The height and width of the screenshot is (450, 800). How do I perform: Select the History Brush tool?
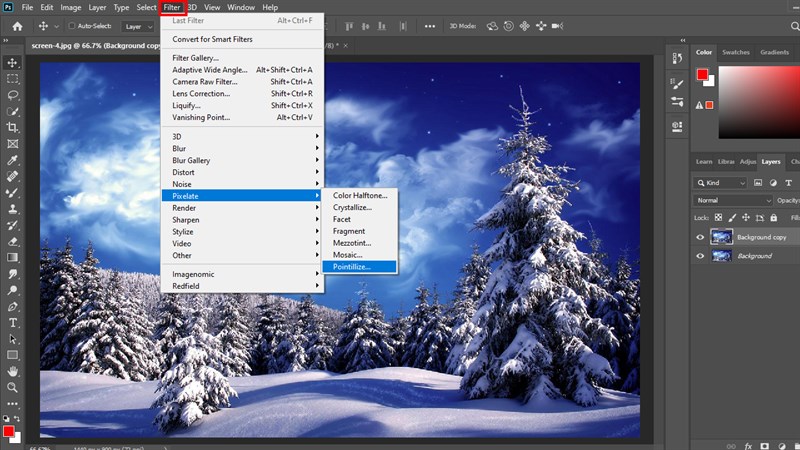[12, 226]
